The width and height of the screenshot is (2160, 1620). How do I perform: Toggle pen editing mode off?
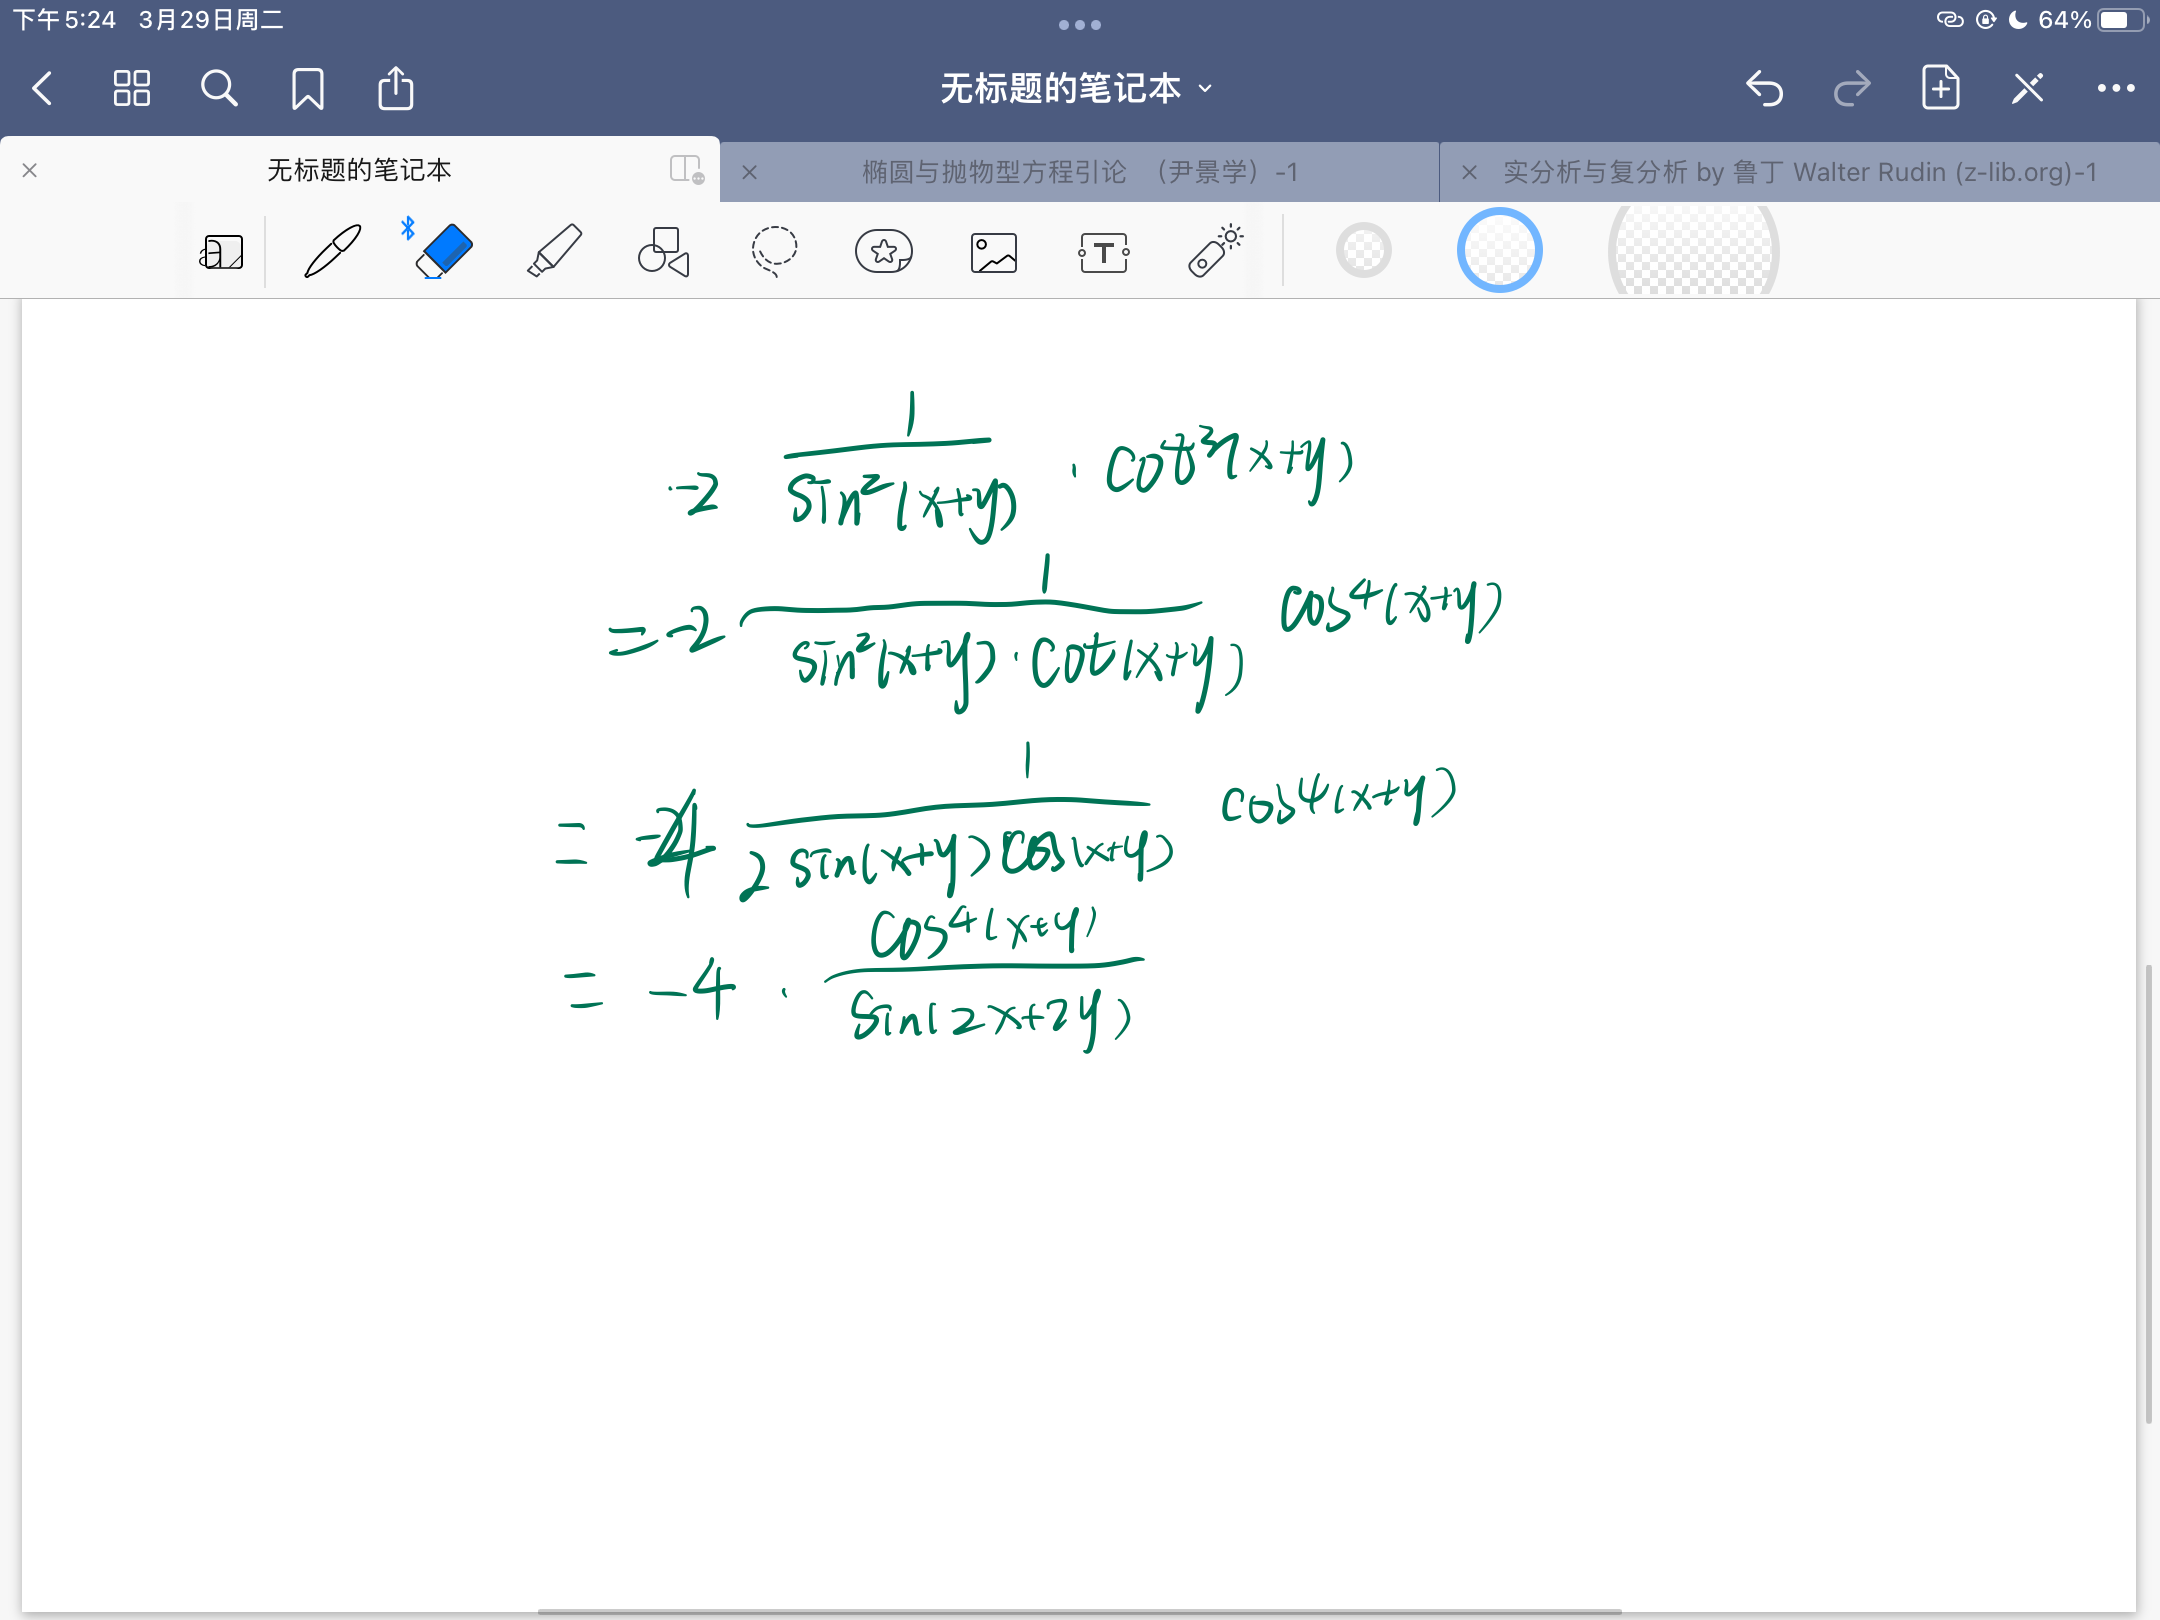2028,89
